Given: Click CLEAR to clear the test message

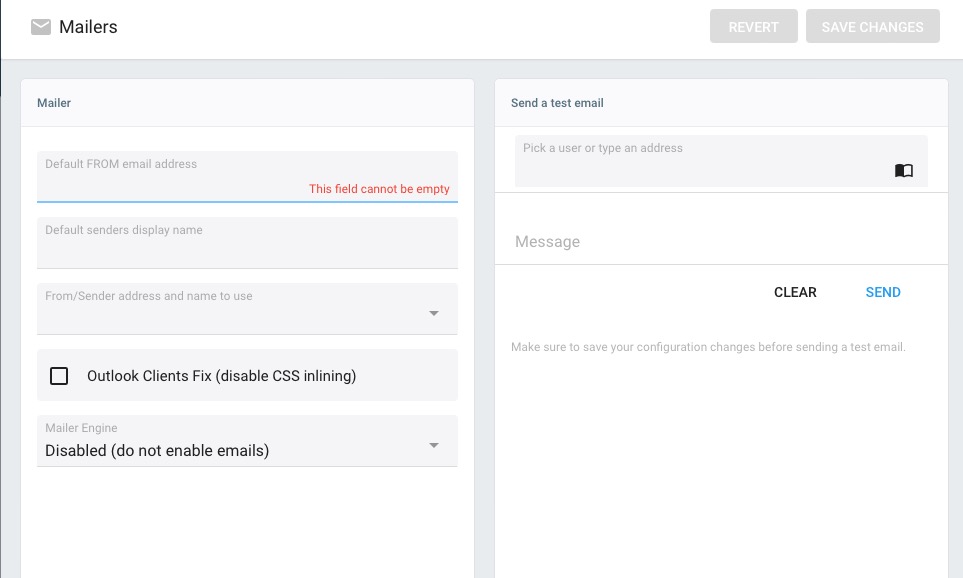Looking at the screenshot, I should point(794,292).
